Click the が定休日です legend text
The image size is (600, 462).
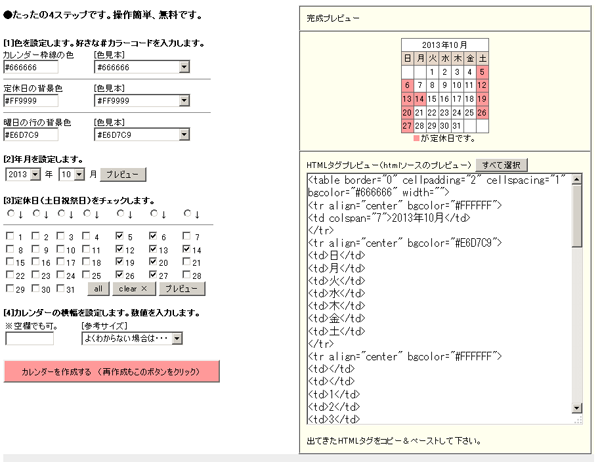tap(448, 139)
